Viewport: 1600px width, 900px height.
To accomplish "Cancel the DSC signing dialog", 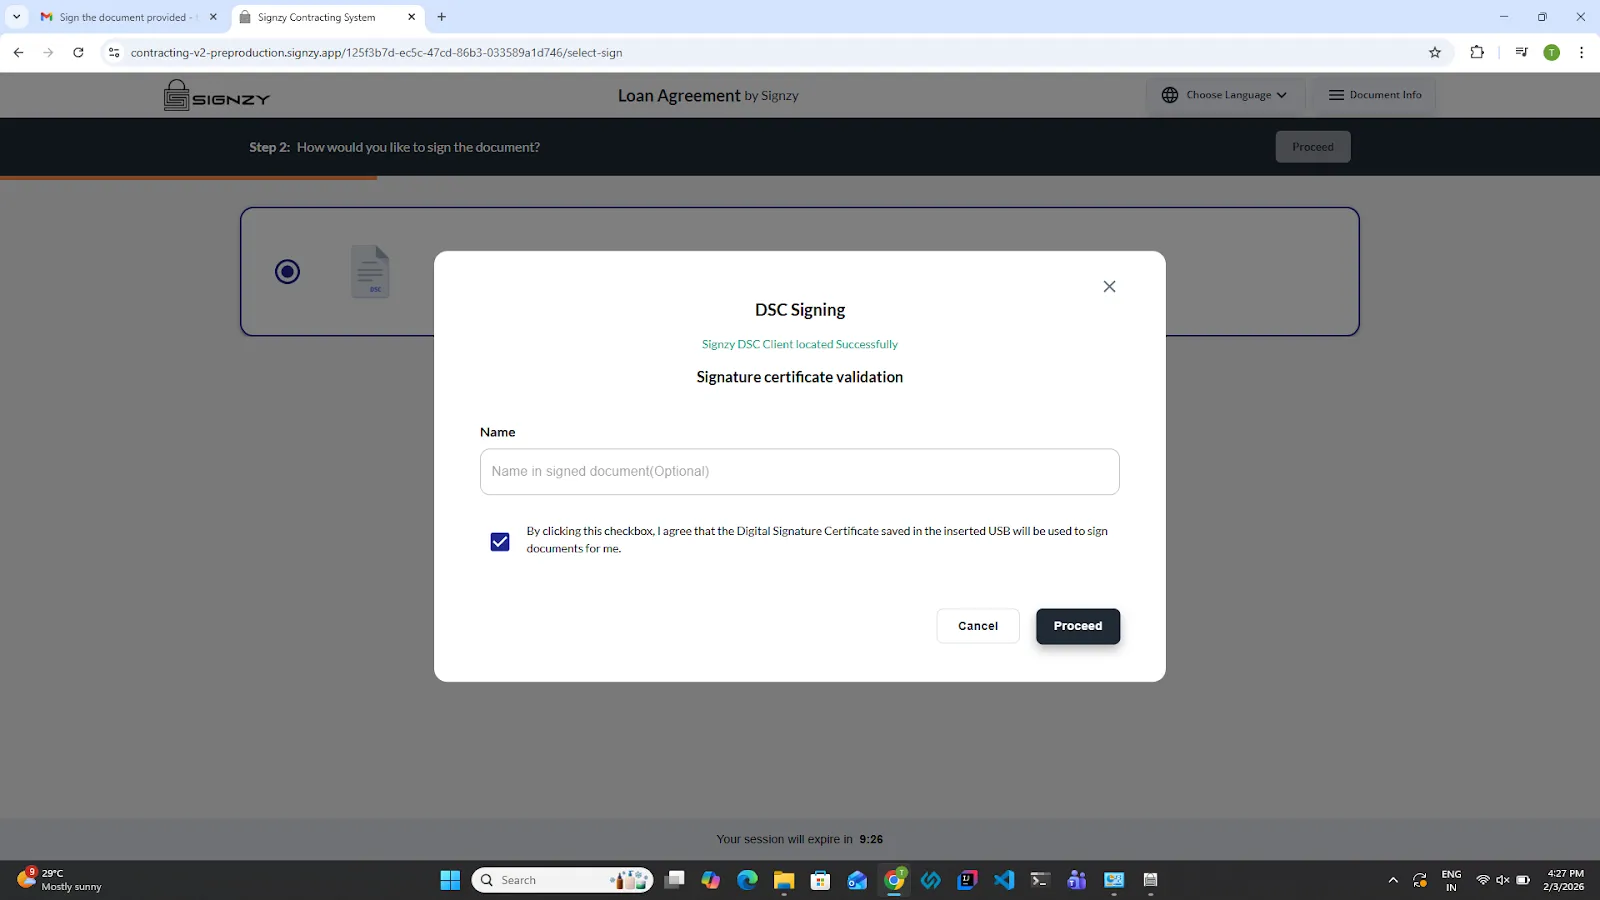I will pyautogui.click(x=977, y=626).
